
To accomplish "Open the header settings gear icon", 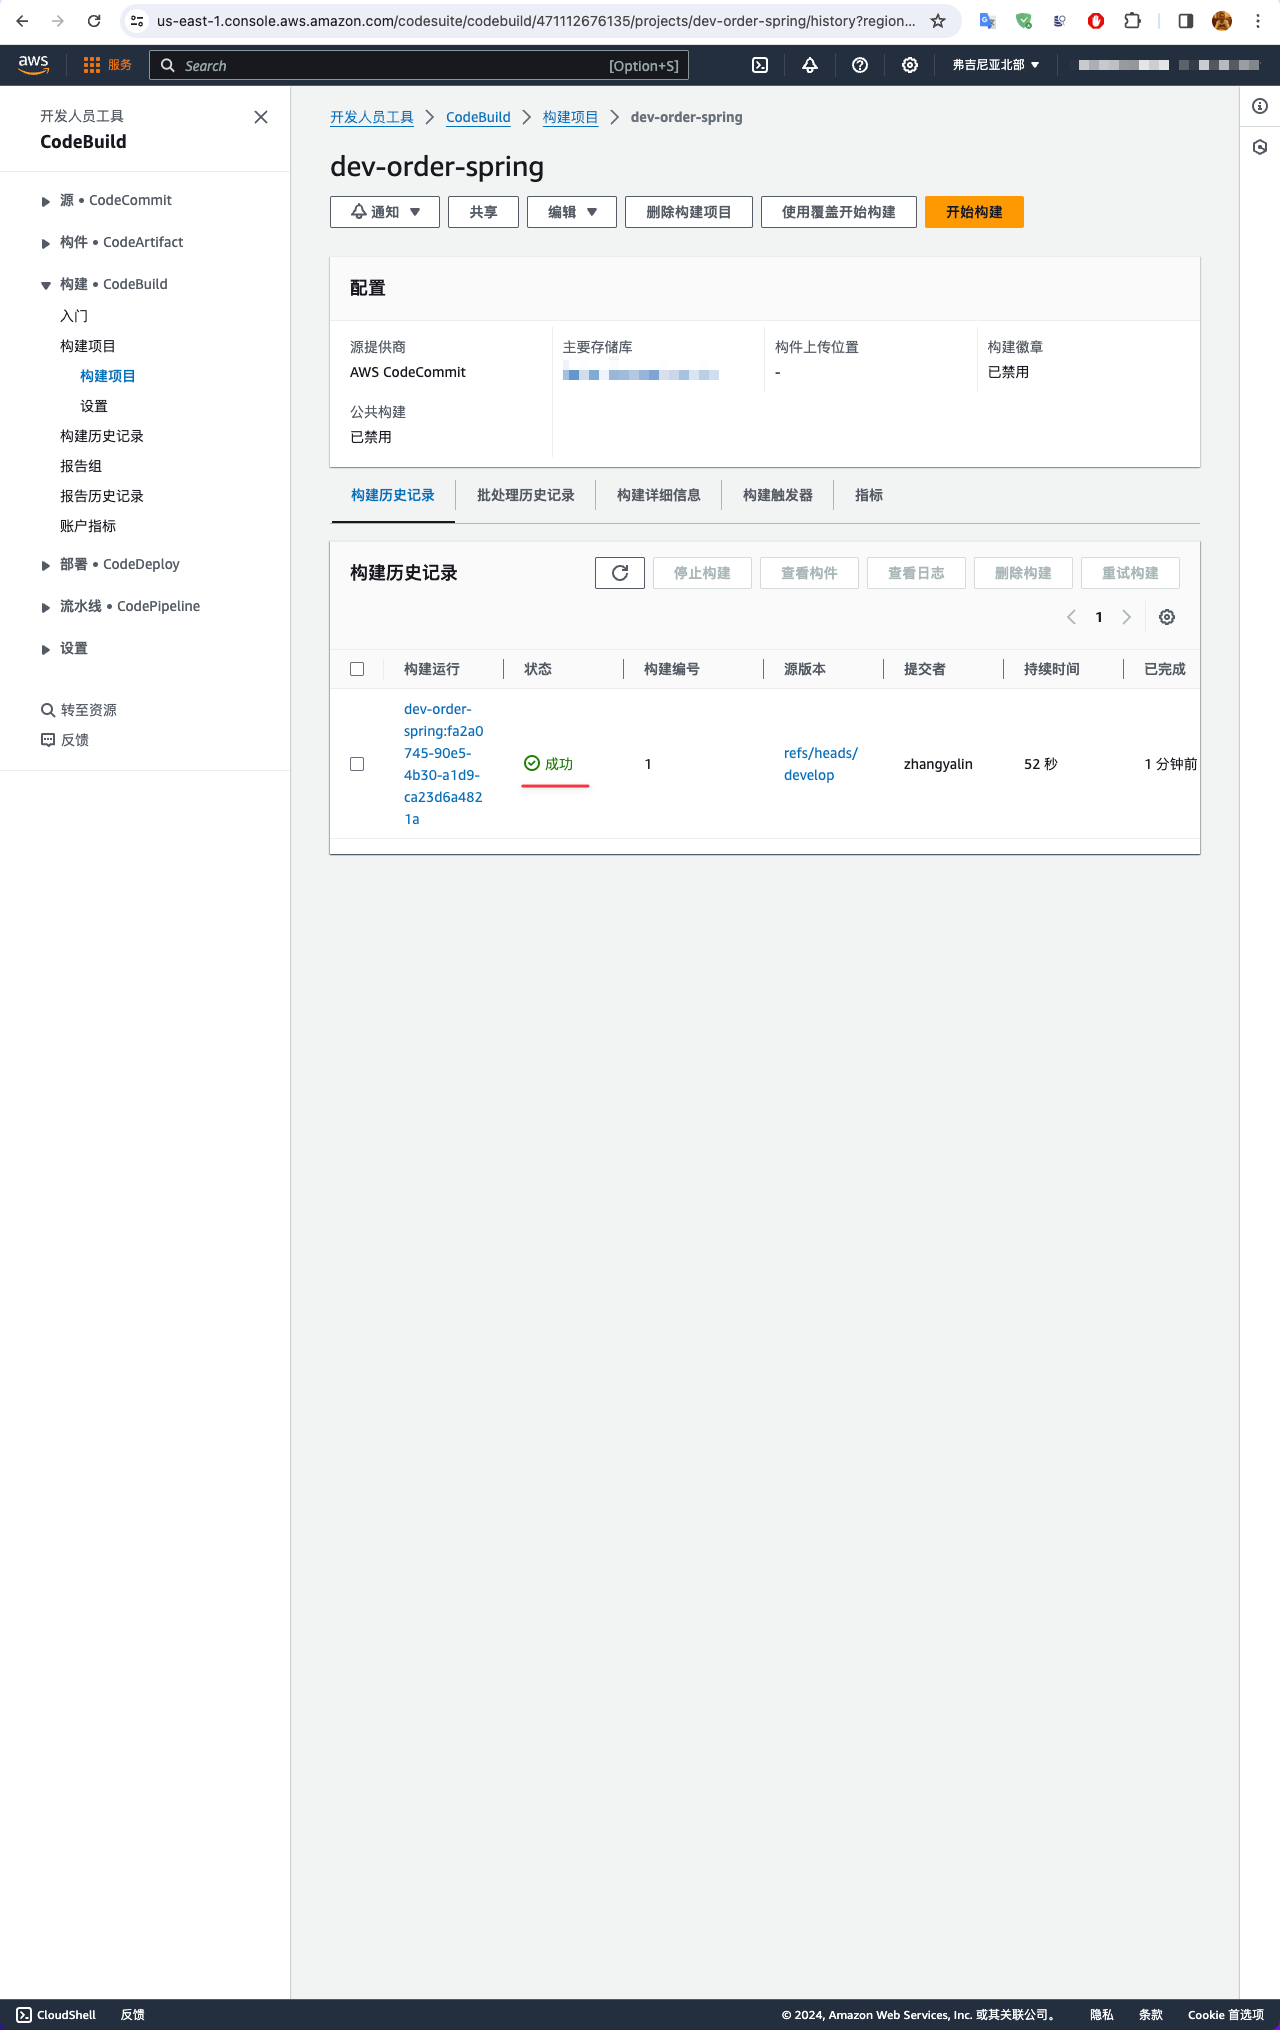I will click(x=910, y=65).
